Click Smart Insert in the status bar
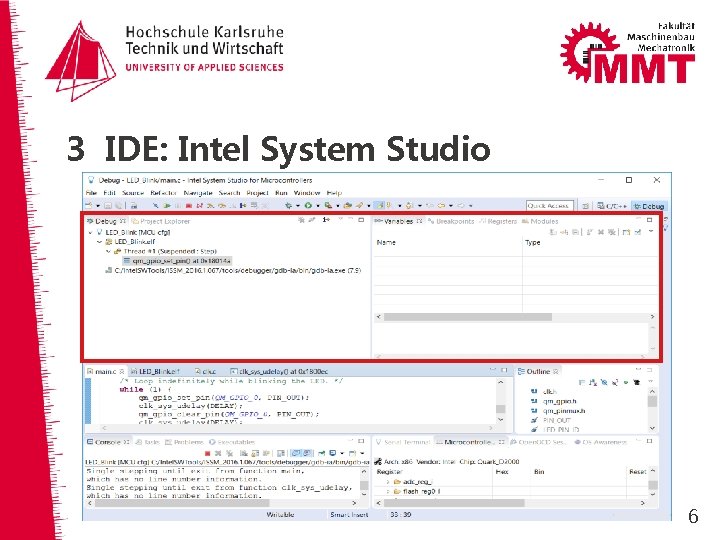 click(349, 515)
